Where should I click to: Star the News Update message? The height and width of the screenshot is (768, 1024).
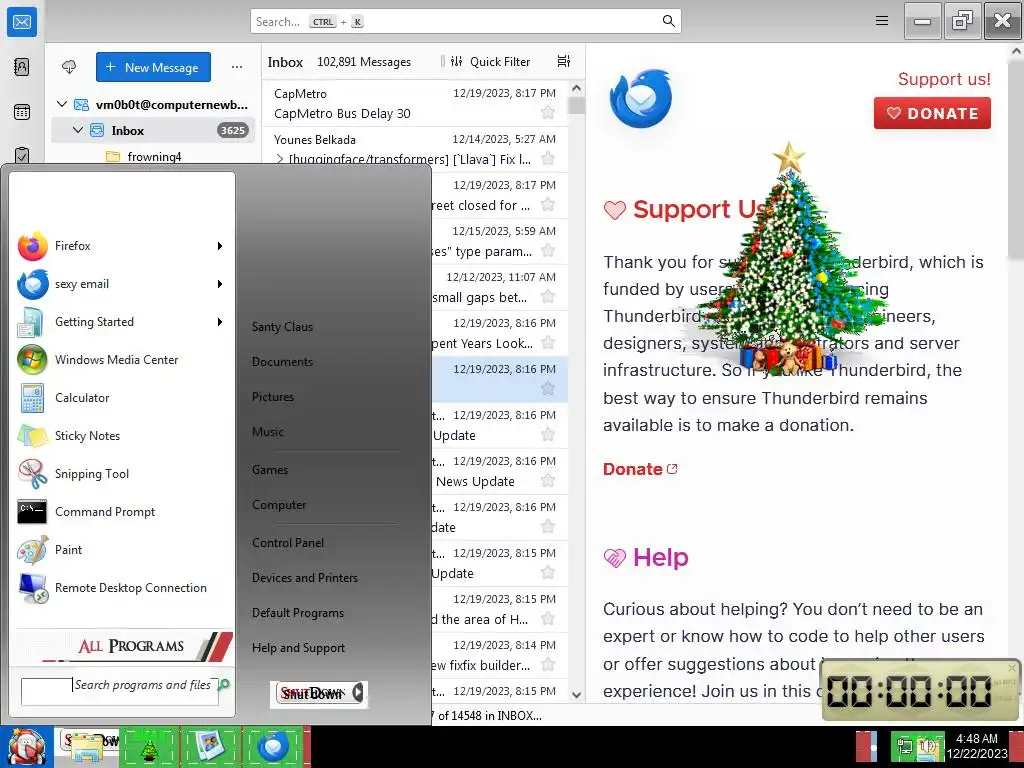click(548, 481)
